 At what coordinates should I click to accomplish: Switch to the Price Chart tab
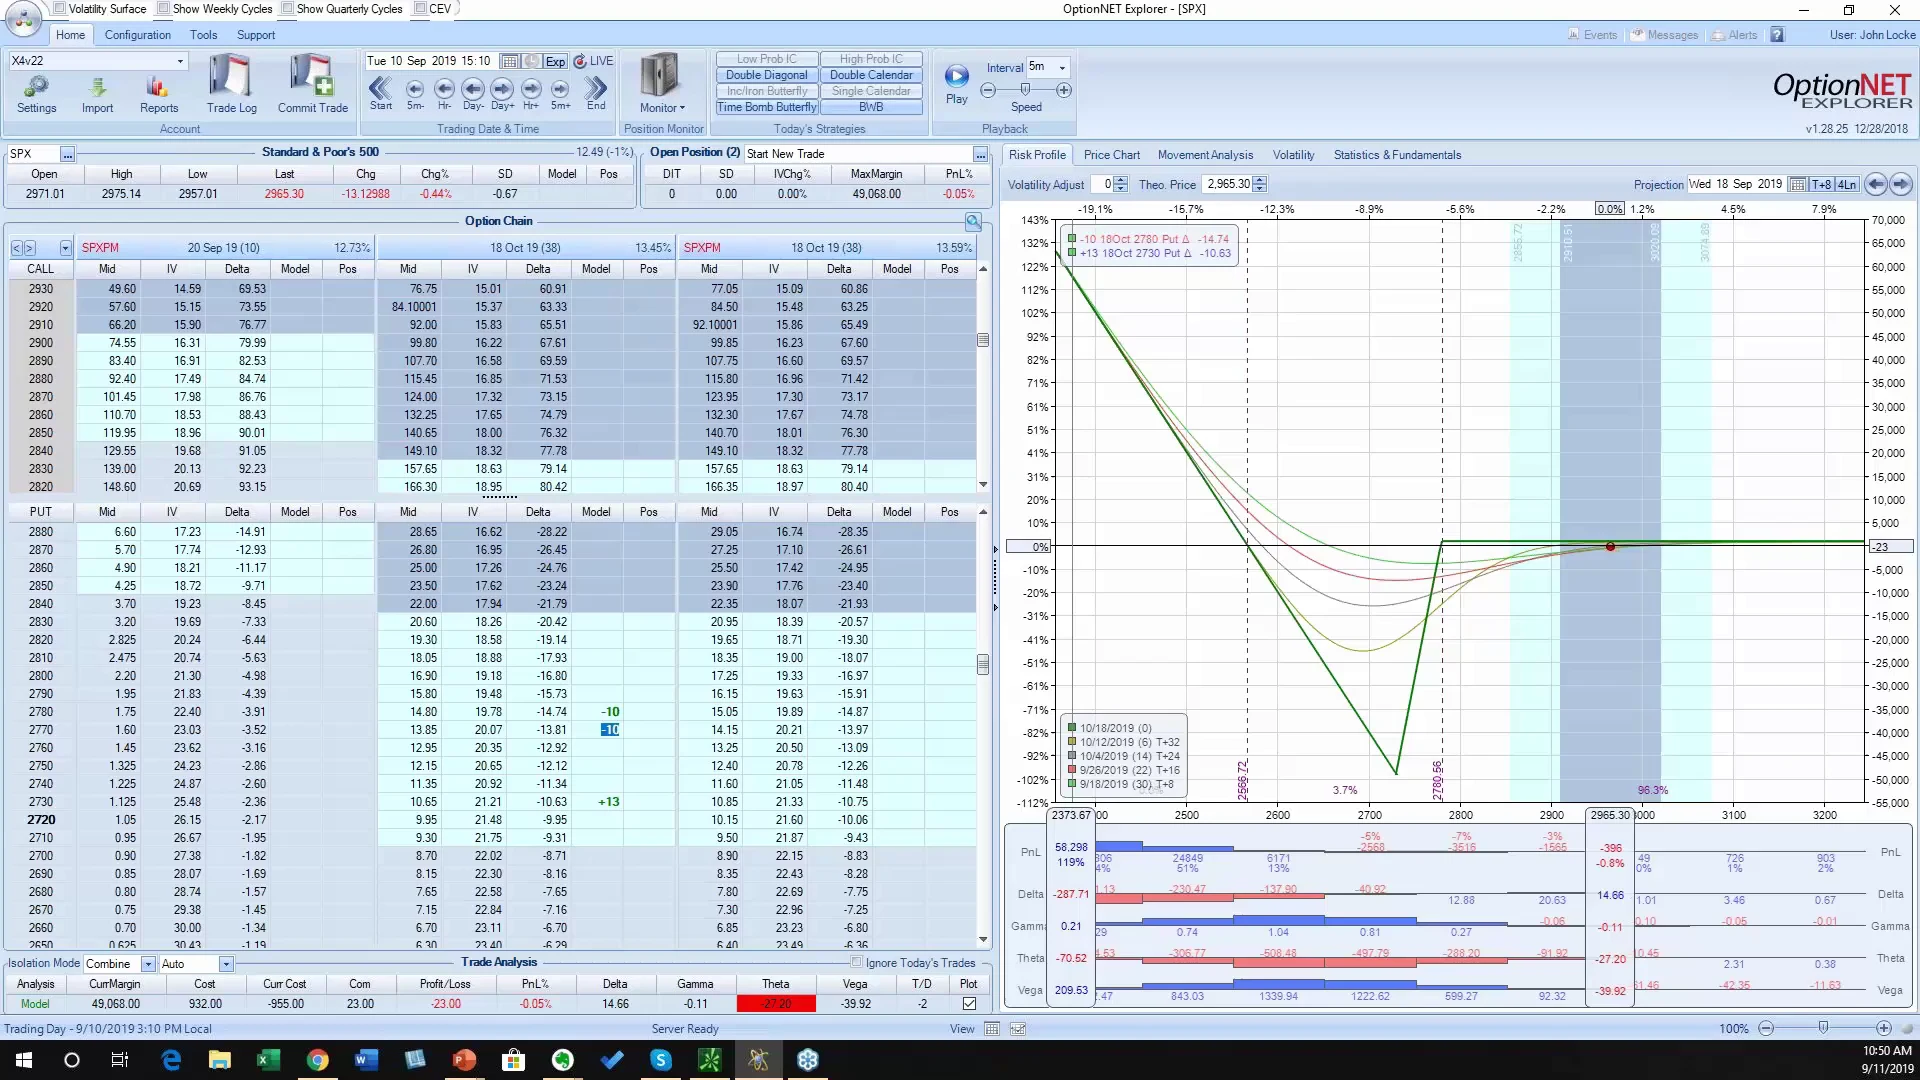coord(1111,155)
